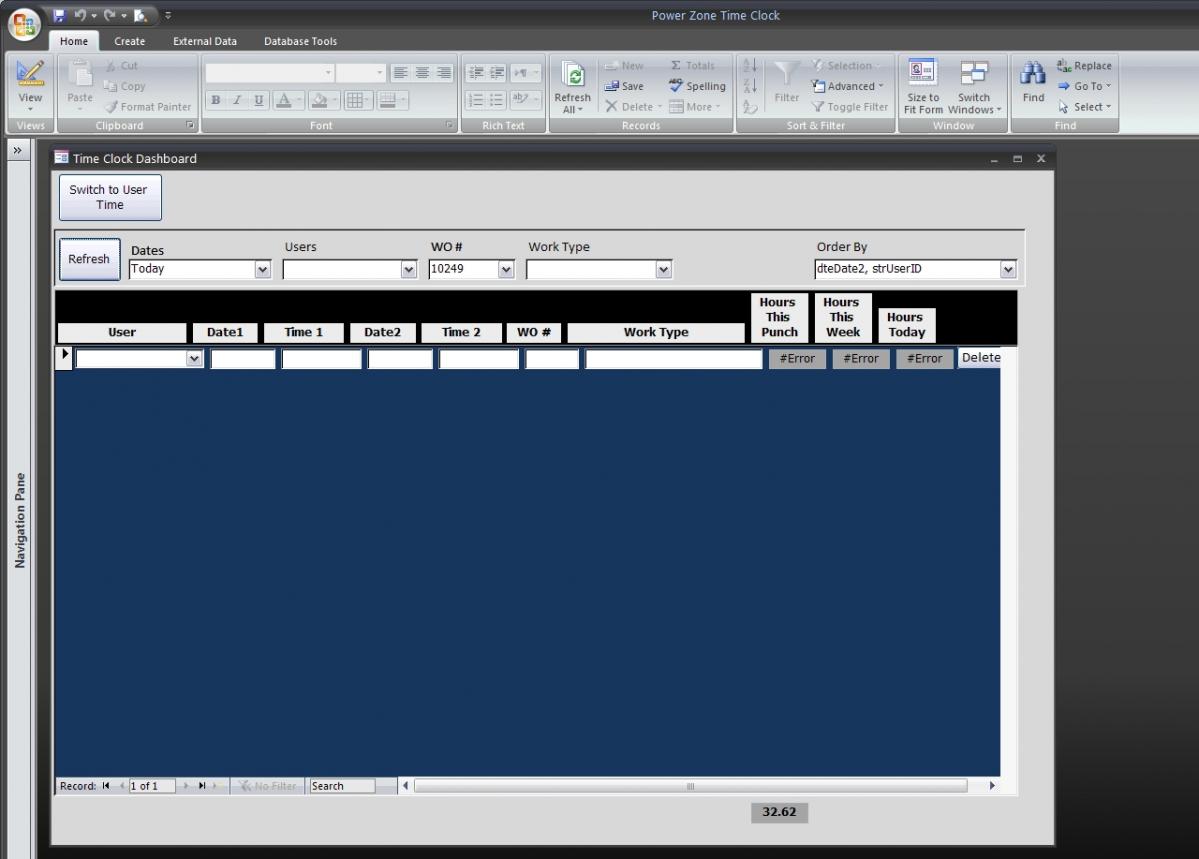
Task: Go to first record navigation button
Action: click(106, 786)
